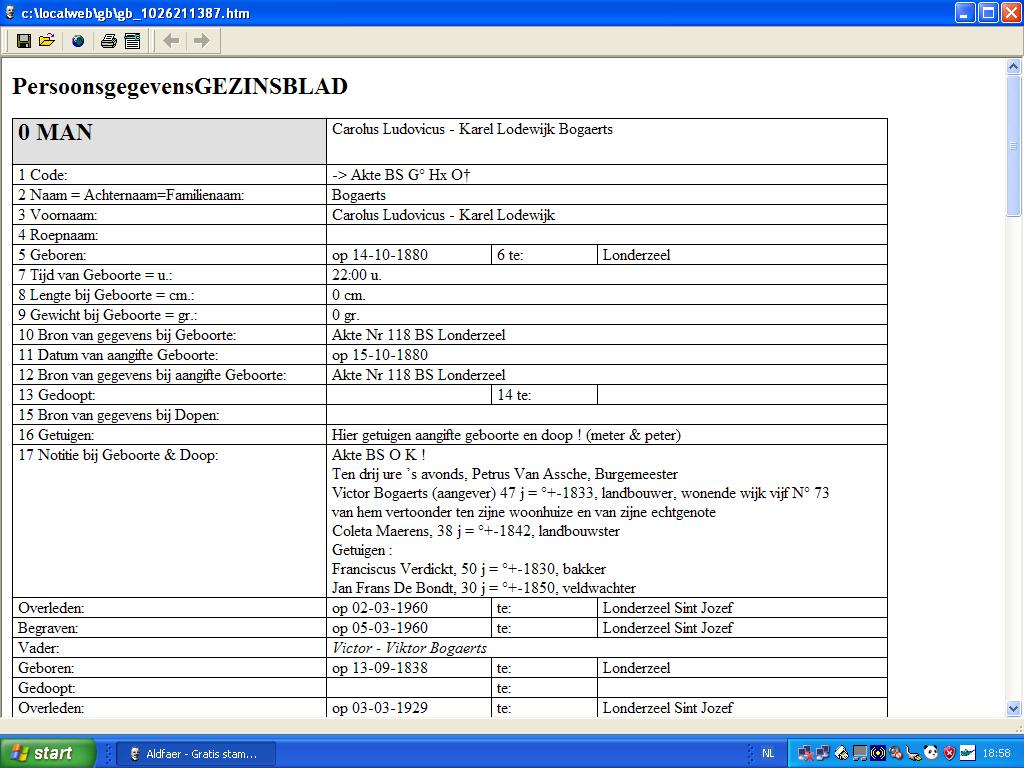Click the vertical scrollbar thumb
Image resolution: width=1024 pixels, height=768 pixels.
(1014, 145)
